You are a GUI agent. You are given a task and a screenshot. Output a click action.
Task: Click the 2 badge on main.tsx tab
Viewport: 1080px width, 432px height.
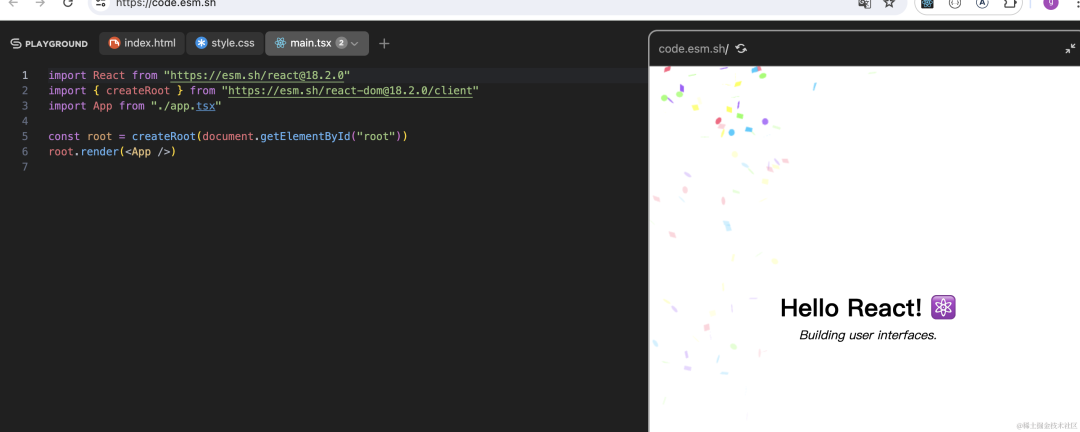click(341, 43)
